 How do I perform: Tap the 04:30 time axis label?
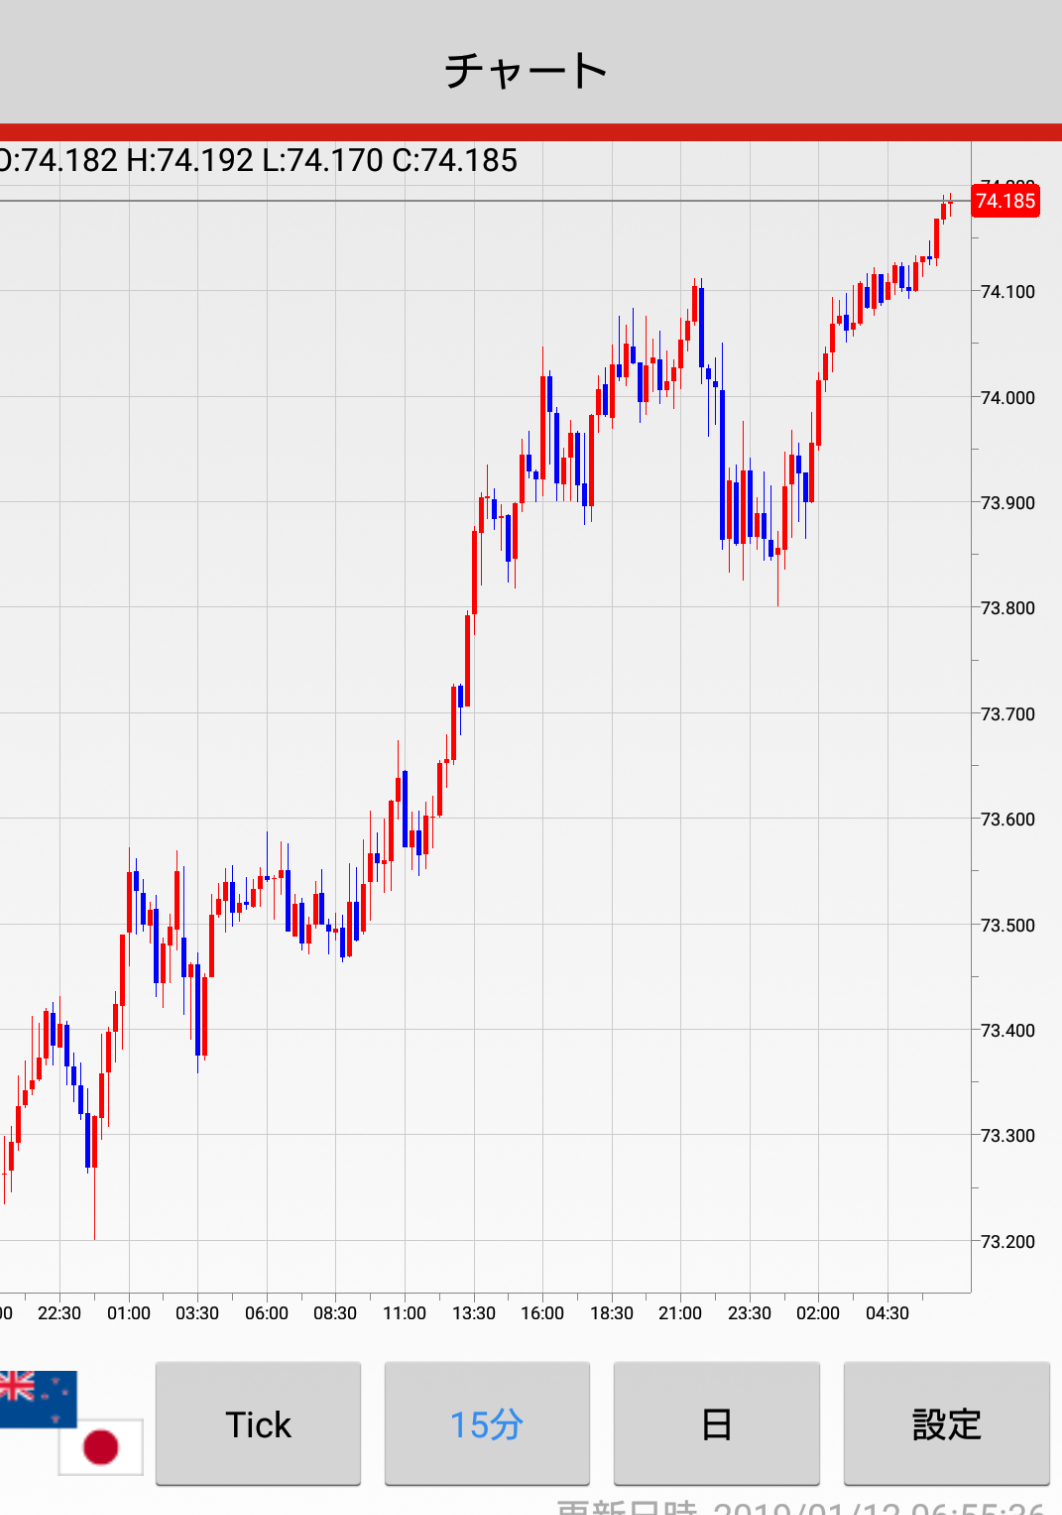pyautogui.click(x=887, y=1313)
